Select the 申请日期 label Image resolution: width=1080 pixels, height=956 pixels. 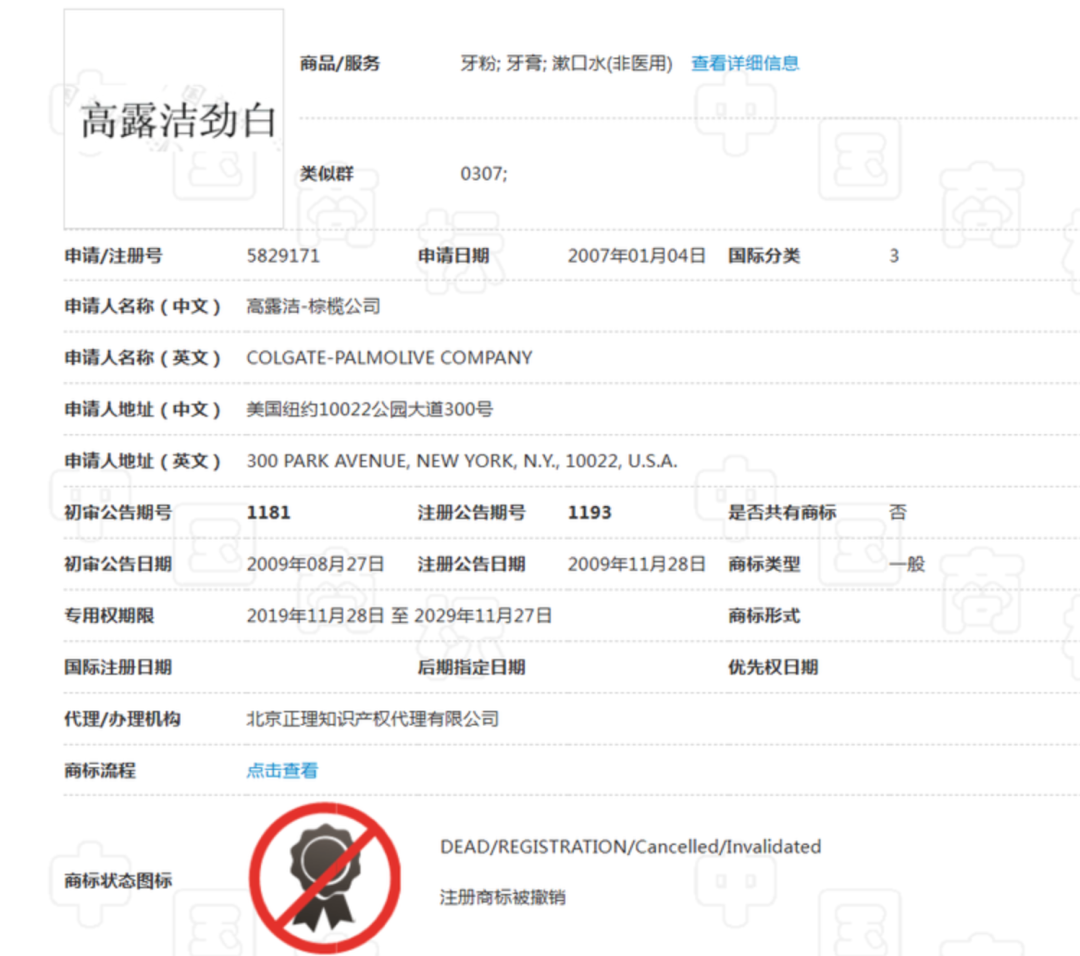[453, 256]
